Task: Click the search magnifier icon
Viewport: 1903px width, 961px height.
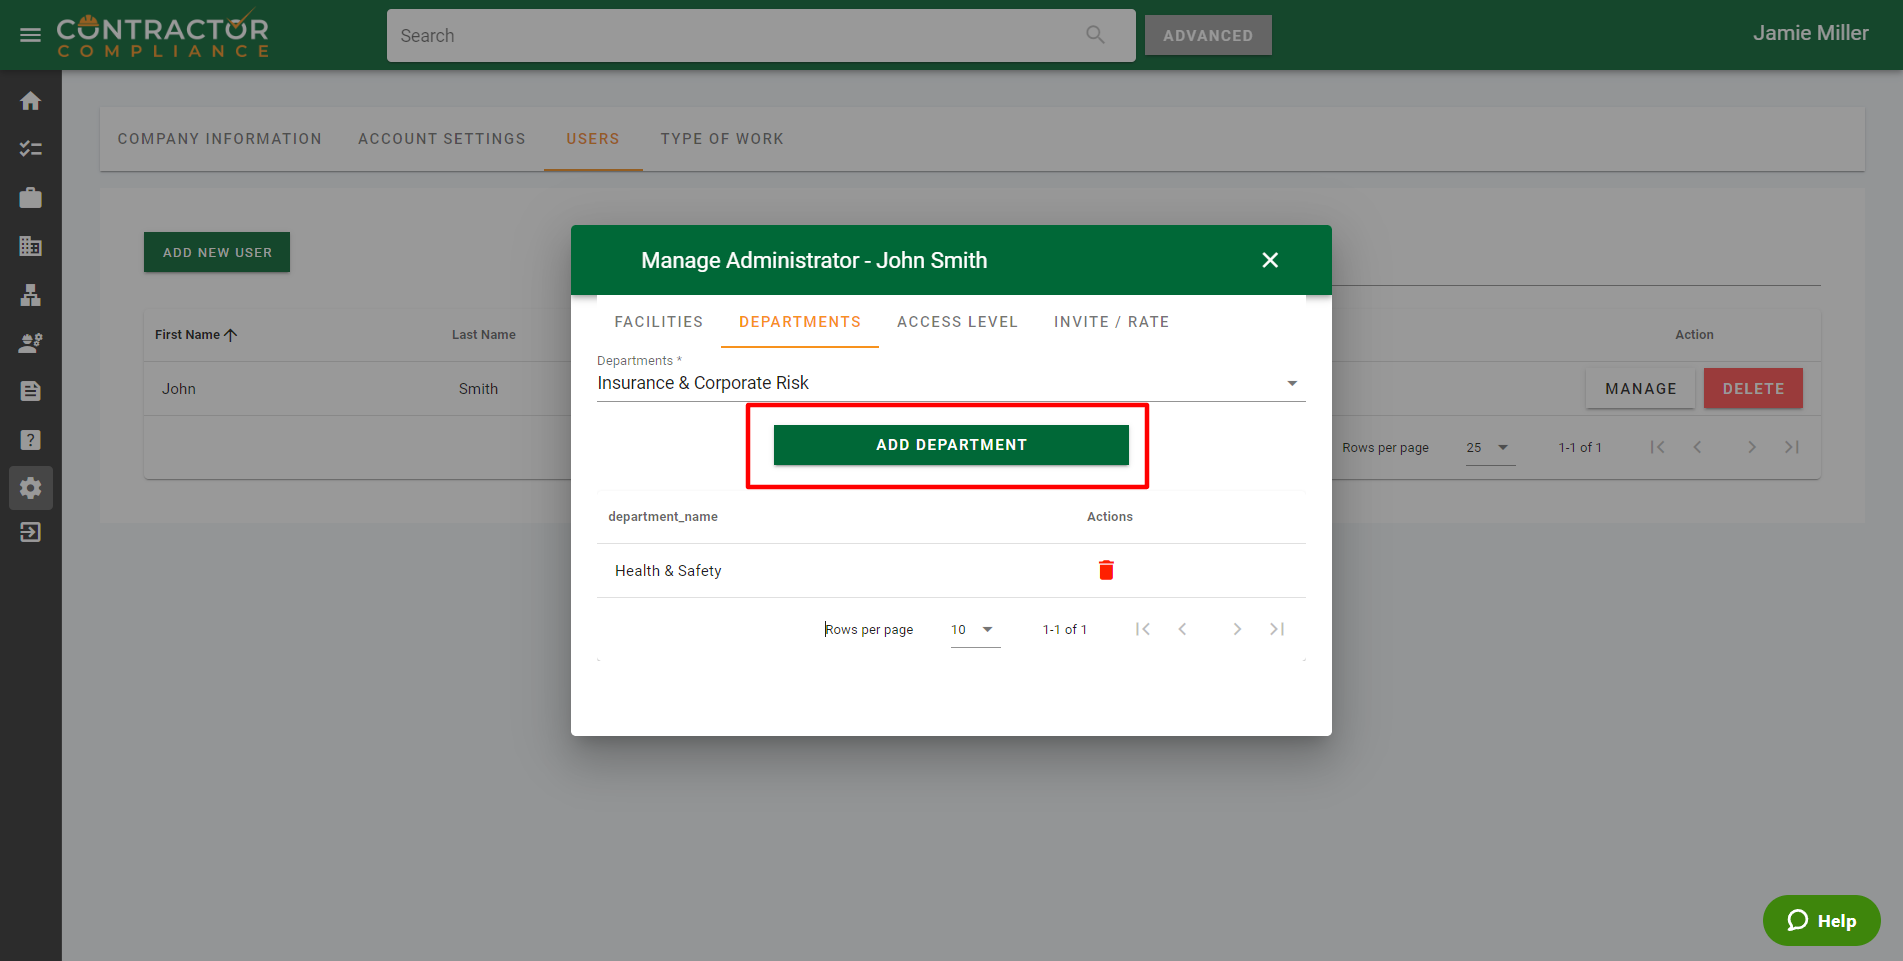Action: 1095,35
